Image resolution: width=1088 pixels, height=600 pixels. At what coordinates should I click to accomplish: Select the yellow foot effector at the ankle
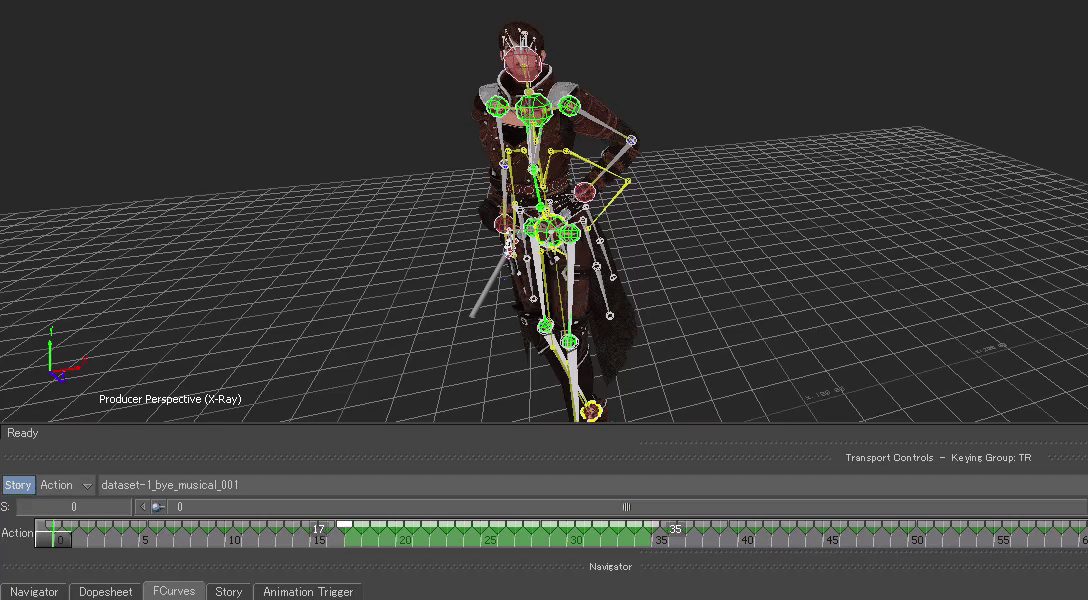[591, 410]
